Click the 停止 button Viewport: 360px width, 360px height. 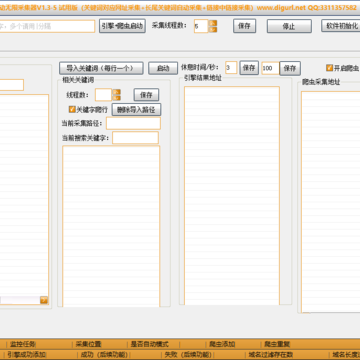tap(289, 26)
